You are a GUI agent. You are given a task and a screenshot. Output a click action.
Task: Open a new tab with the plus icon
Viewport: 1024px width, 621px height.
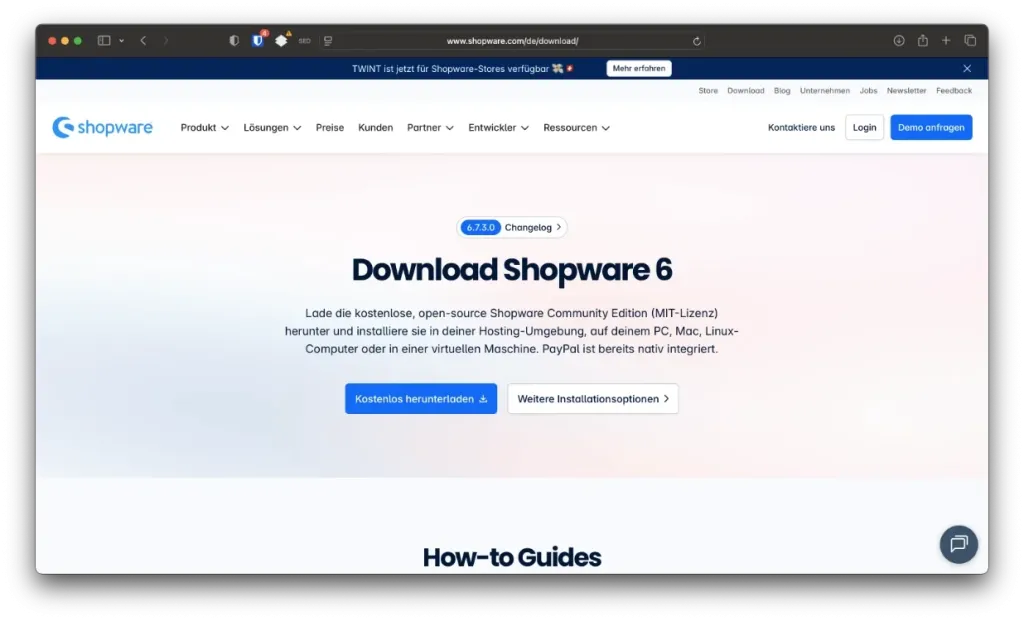click(x=945, y=40)
